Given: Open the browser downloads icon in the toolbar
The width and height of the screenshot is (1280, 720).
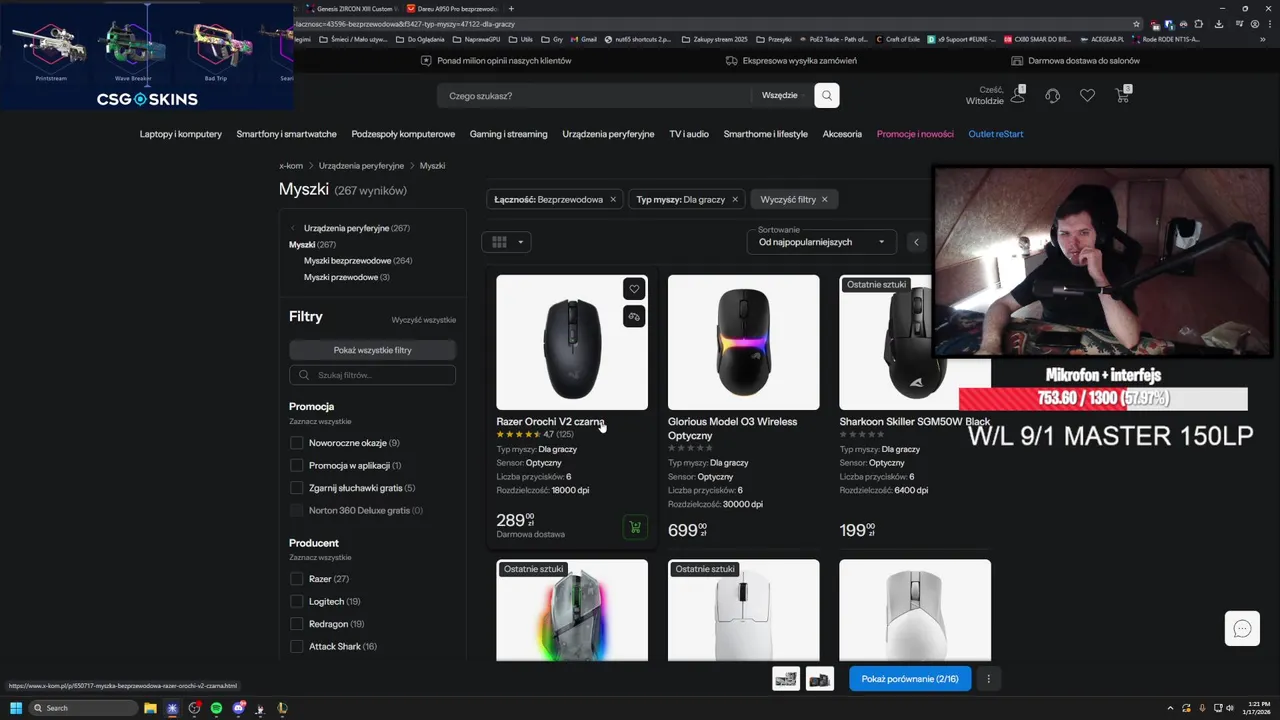Looking at the screenshot, I should point(1219,23).
